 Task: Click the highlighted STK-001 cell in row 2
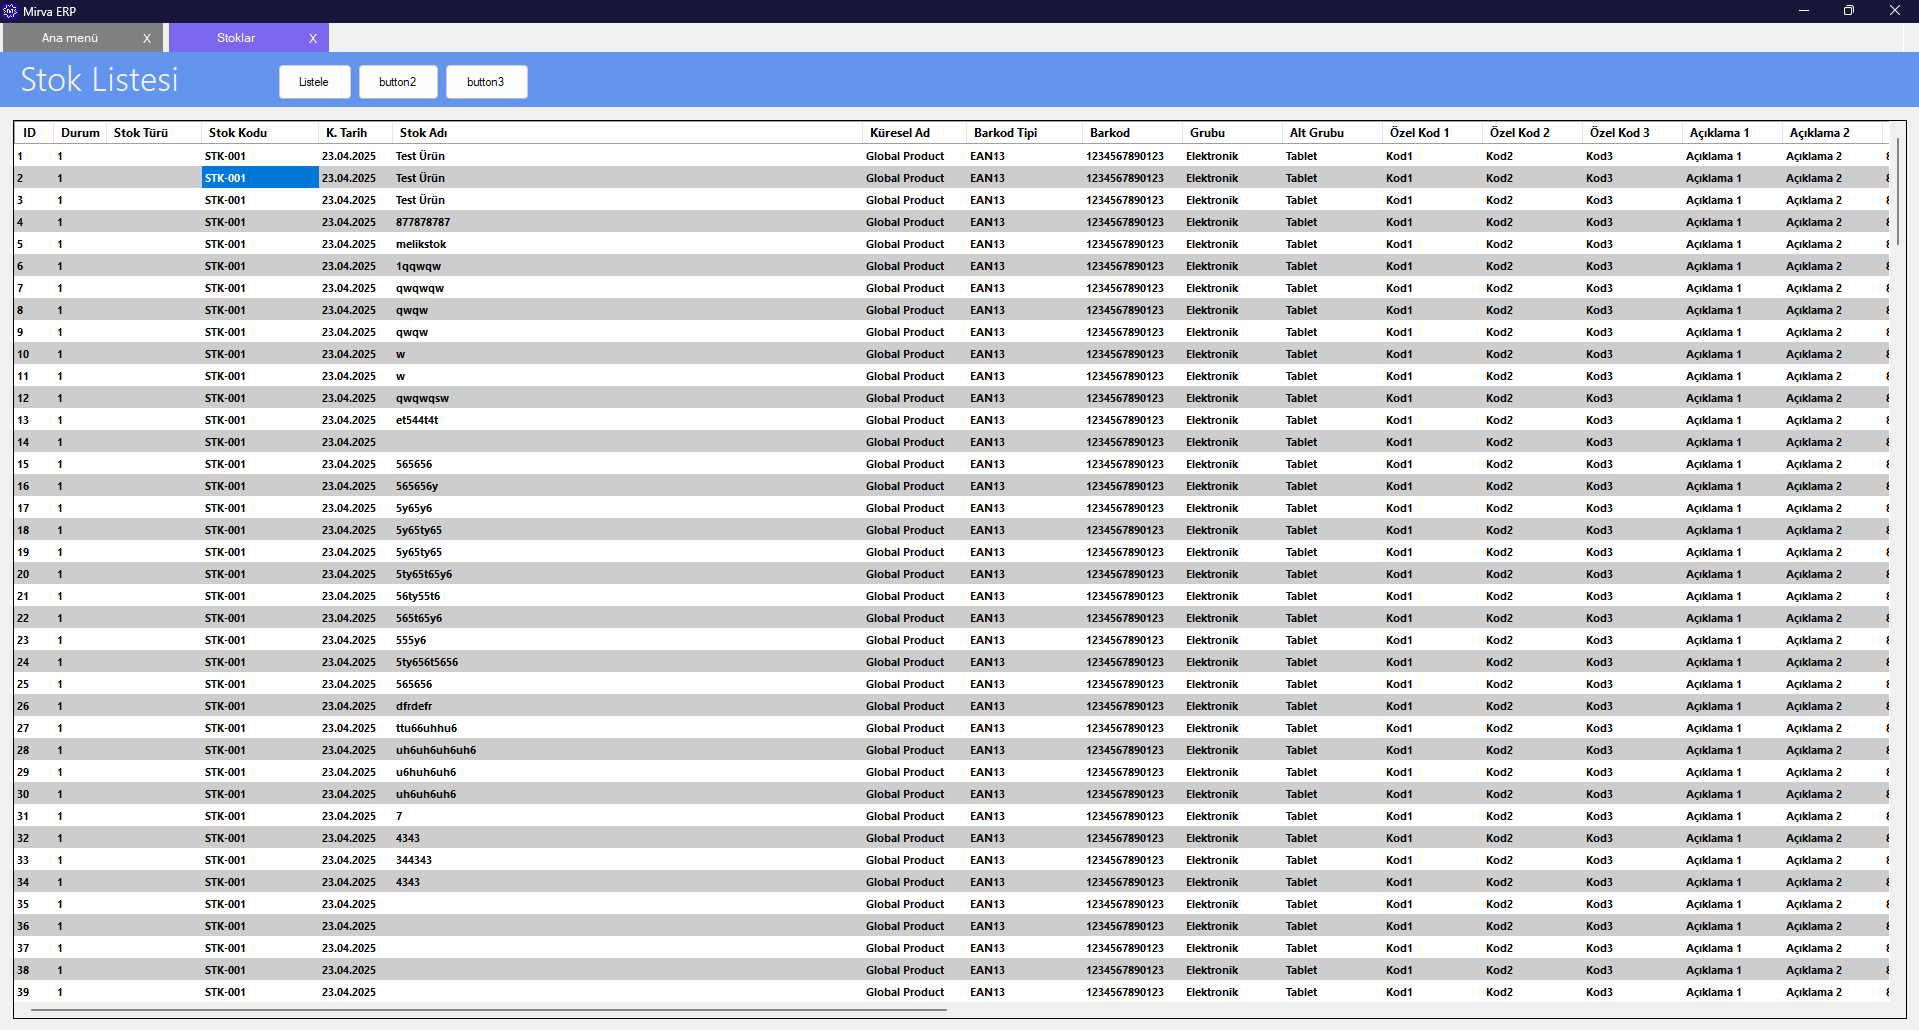coord(259,178)
